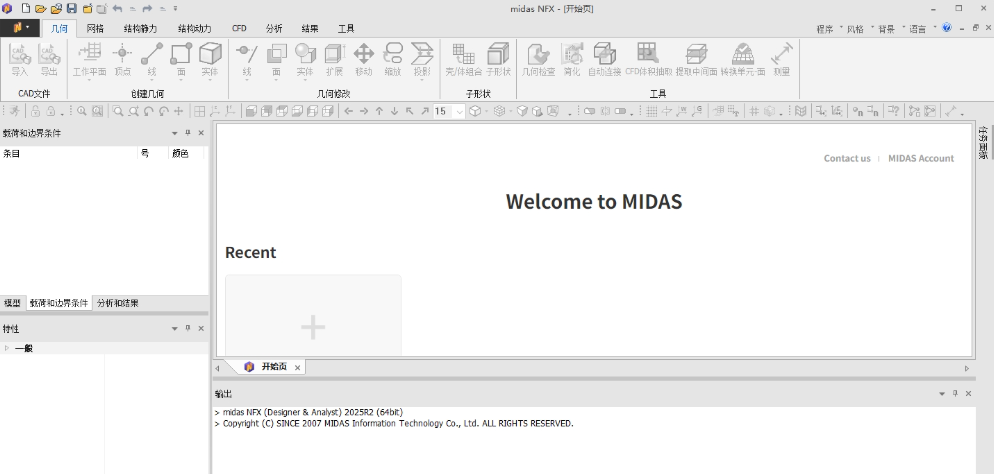994x474 pixels.
Task: Open the 风格 style dropdown menu
Action: point(859,29)
